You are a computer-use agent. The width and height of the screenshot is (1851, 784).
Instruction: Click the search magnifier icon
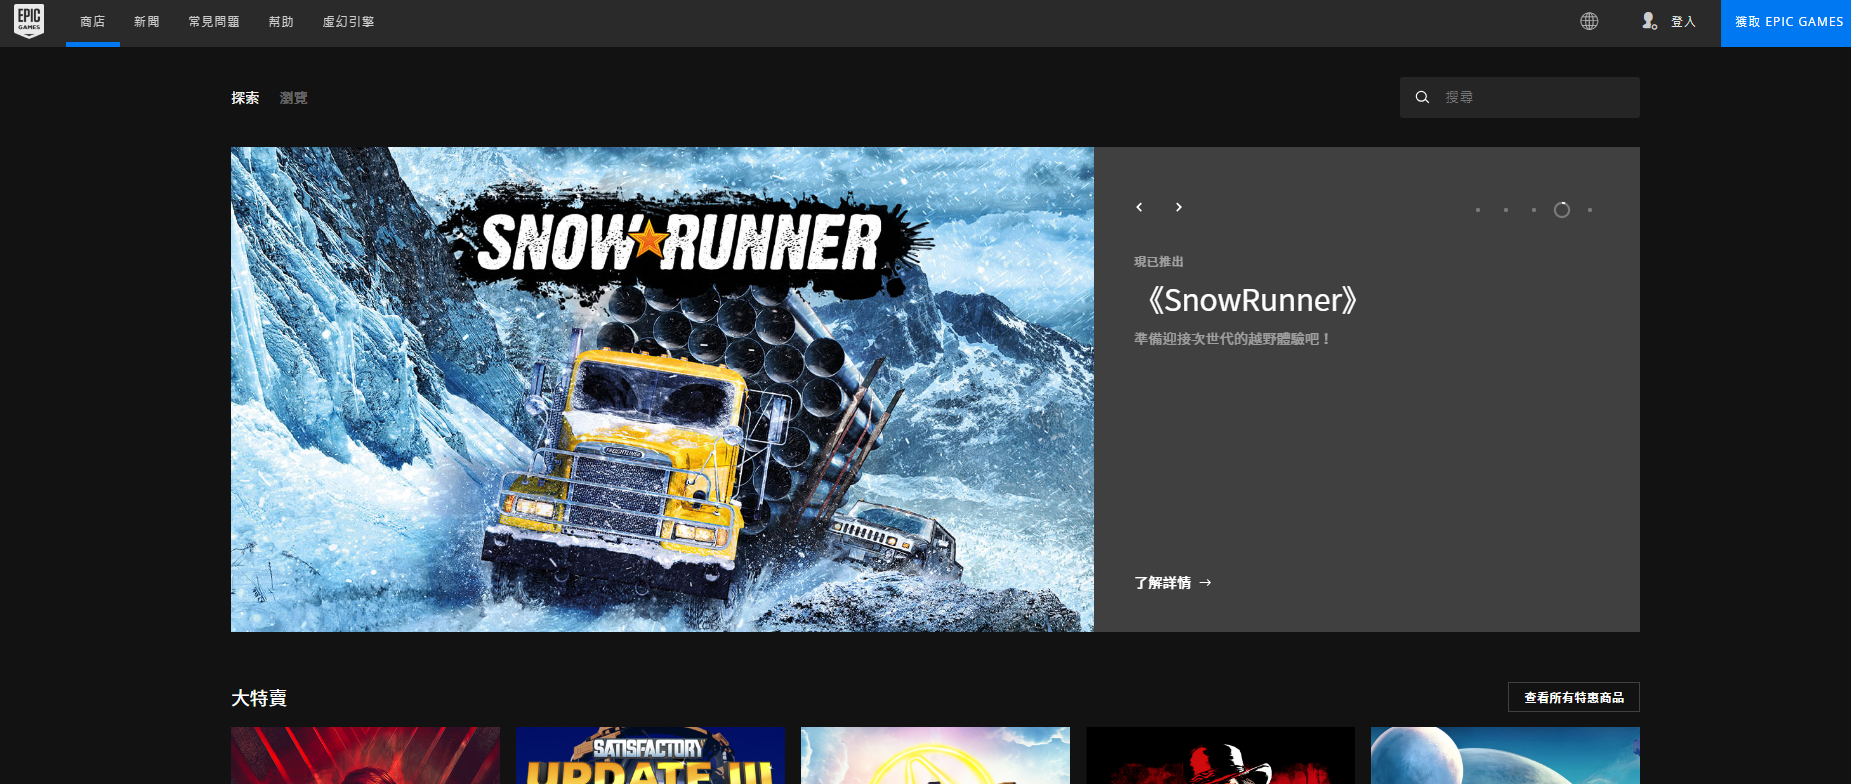tap(1422, 97)
